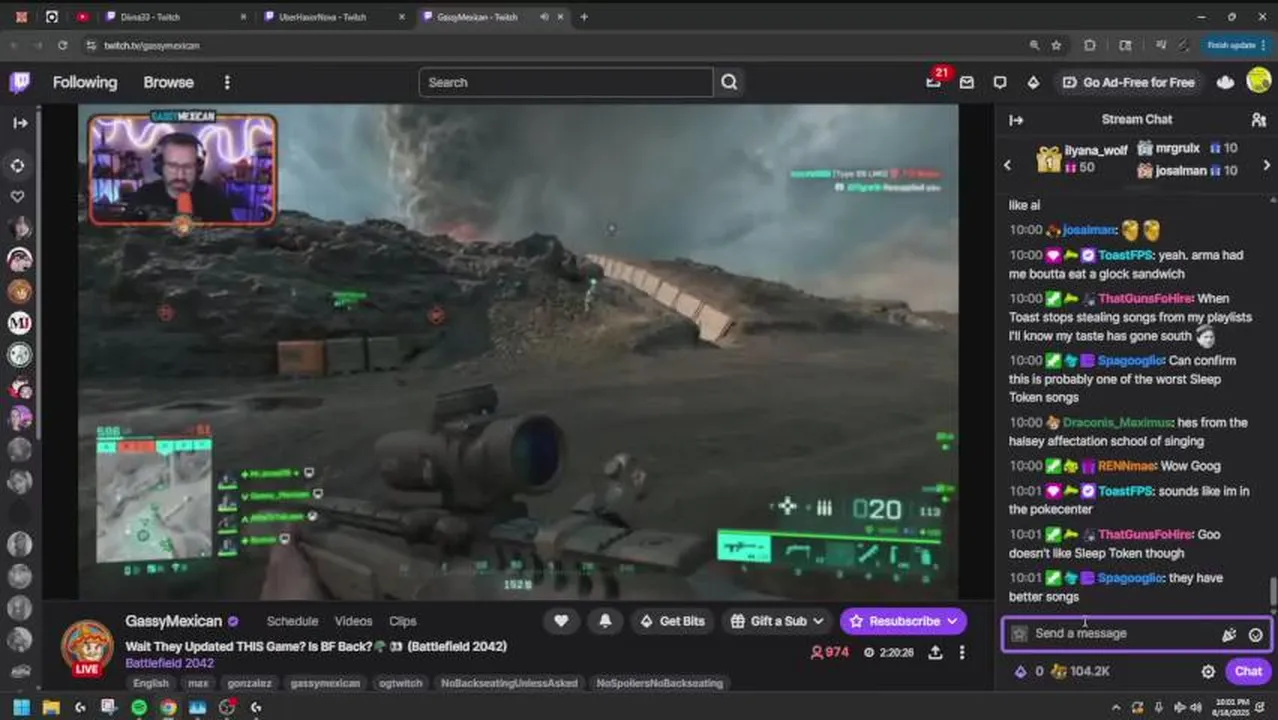Screen dimensions: 1278x720
Task: Click Go Ad-Free for Free
Action: (x=1129, y=82)
